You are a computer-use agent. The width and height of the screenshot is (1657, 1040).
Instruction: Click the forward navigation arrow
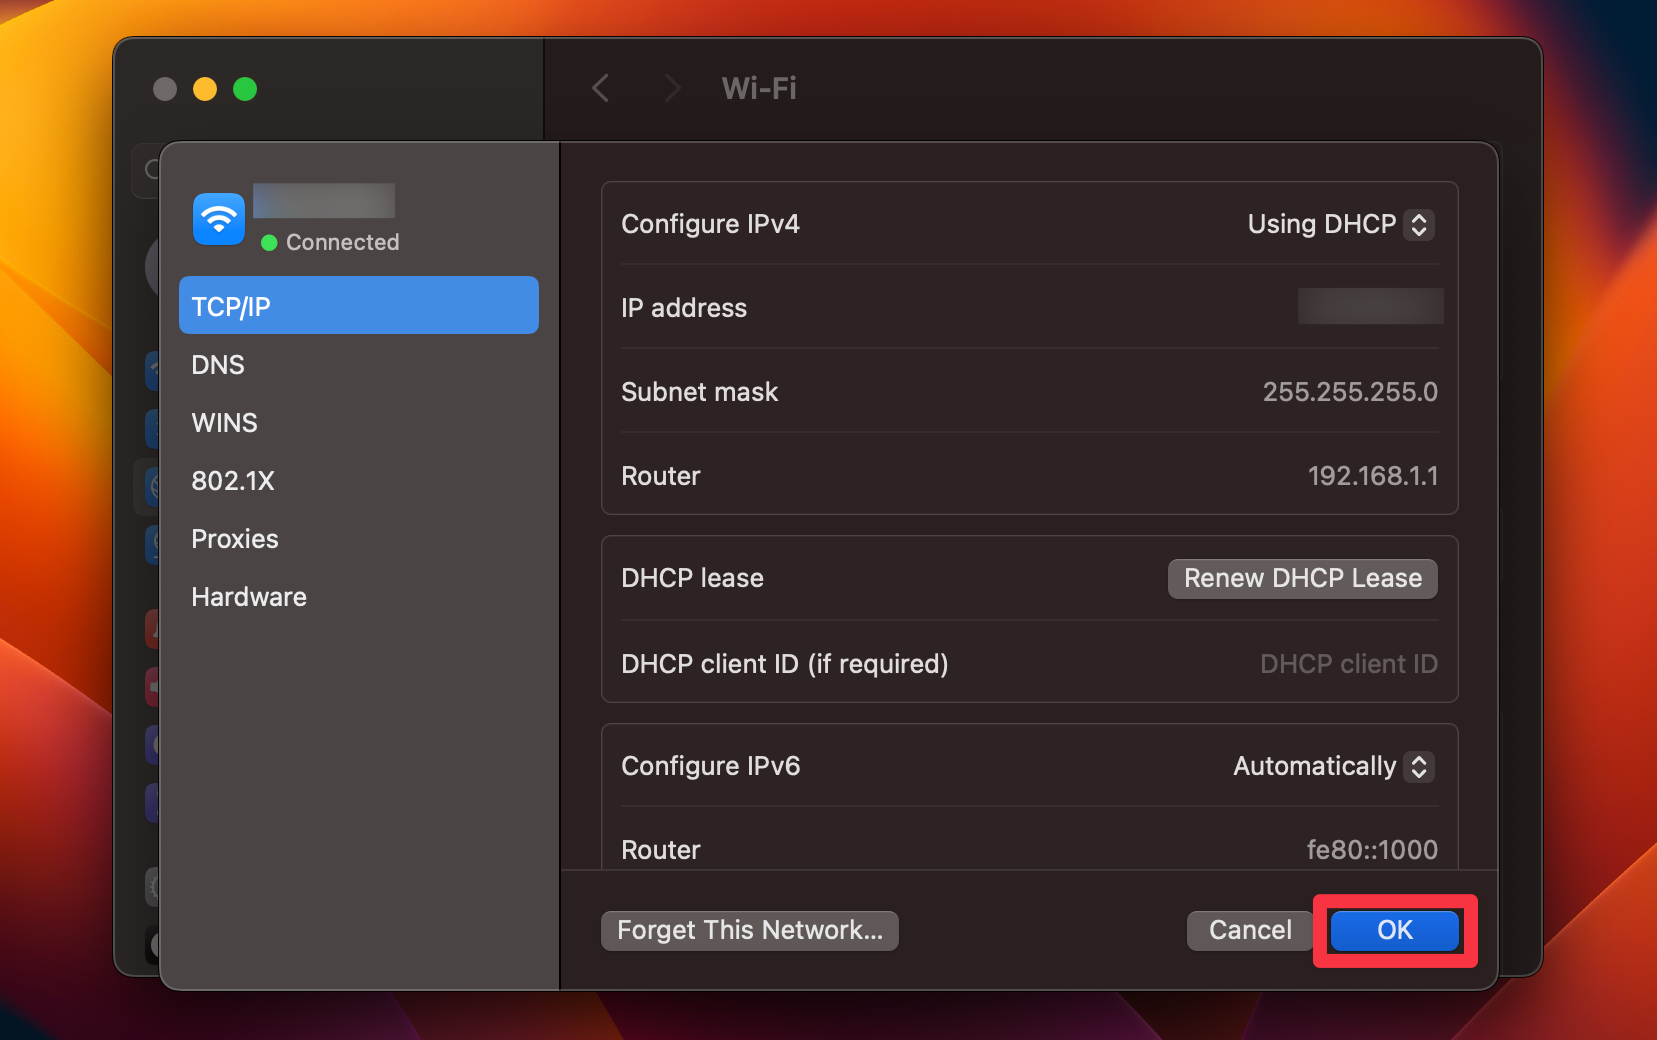click(x=672, y=88)
